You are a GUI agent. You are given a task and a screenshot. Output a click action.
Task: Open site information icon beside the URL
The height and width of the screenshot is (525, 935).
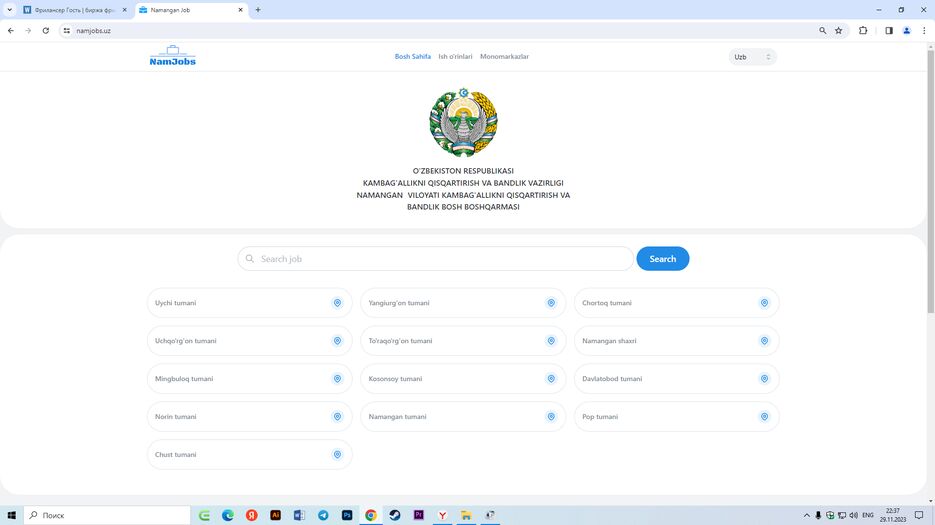[x=66, y=30]
